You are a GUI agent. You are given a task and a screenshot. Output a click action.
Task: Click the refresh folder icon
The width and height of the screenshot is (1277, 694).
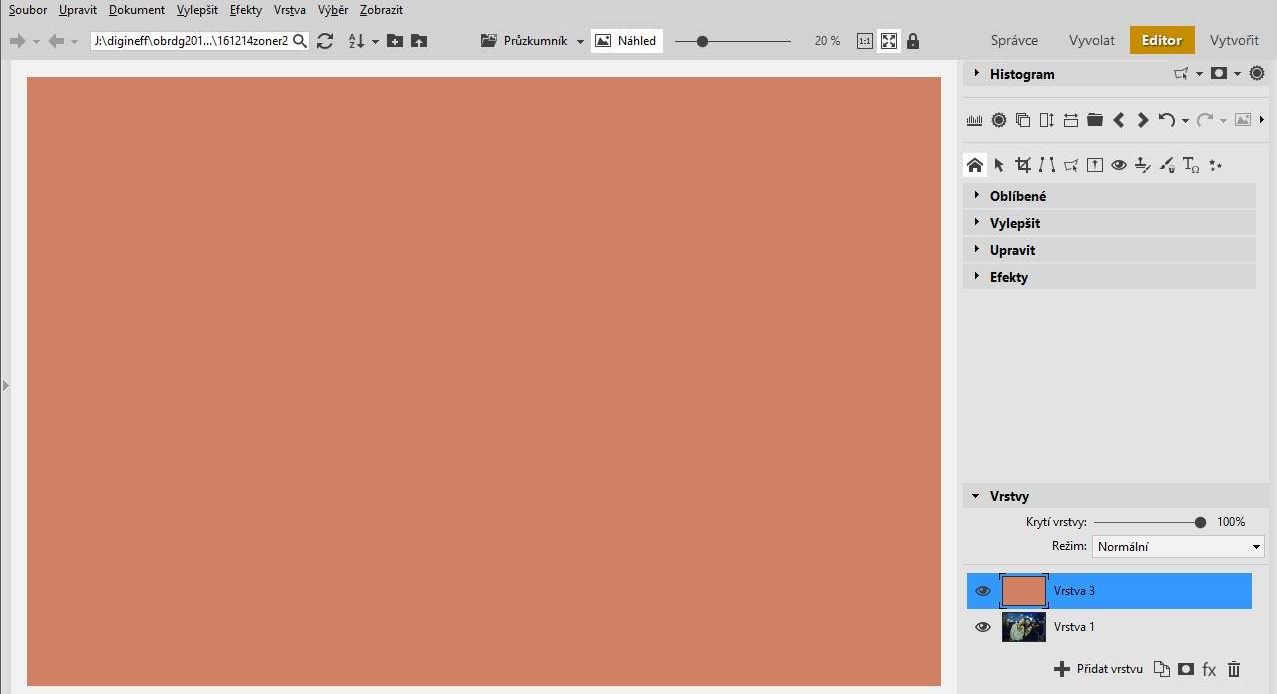(x=325, y=41)
